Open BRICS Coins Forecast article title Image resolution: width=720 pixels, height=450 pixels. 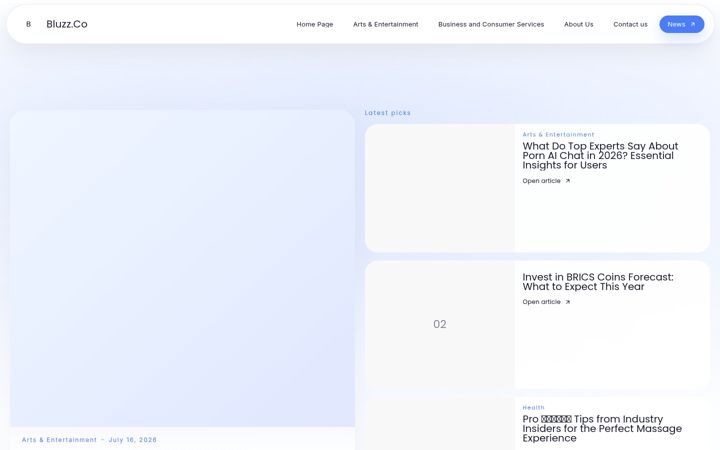pos(597,282)
